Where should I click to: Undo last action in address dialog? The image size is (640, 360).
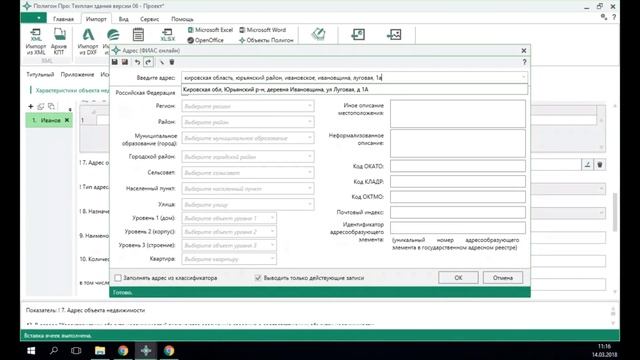(x=138, y=62)
